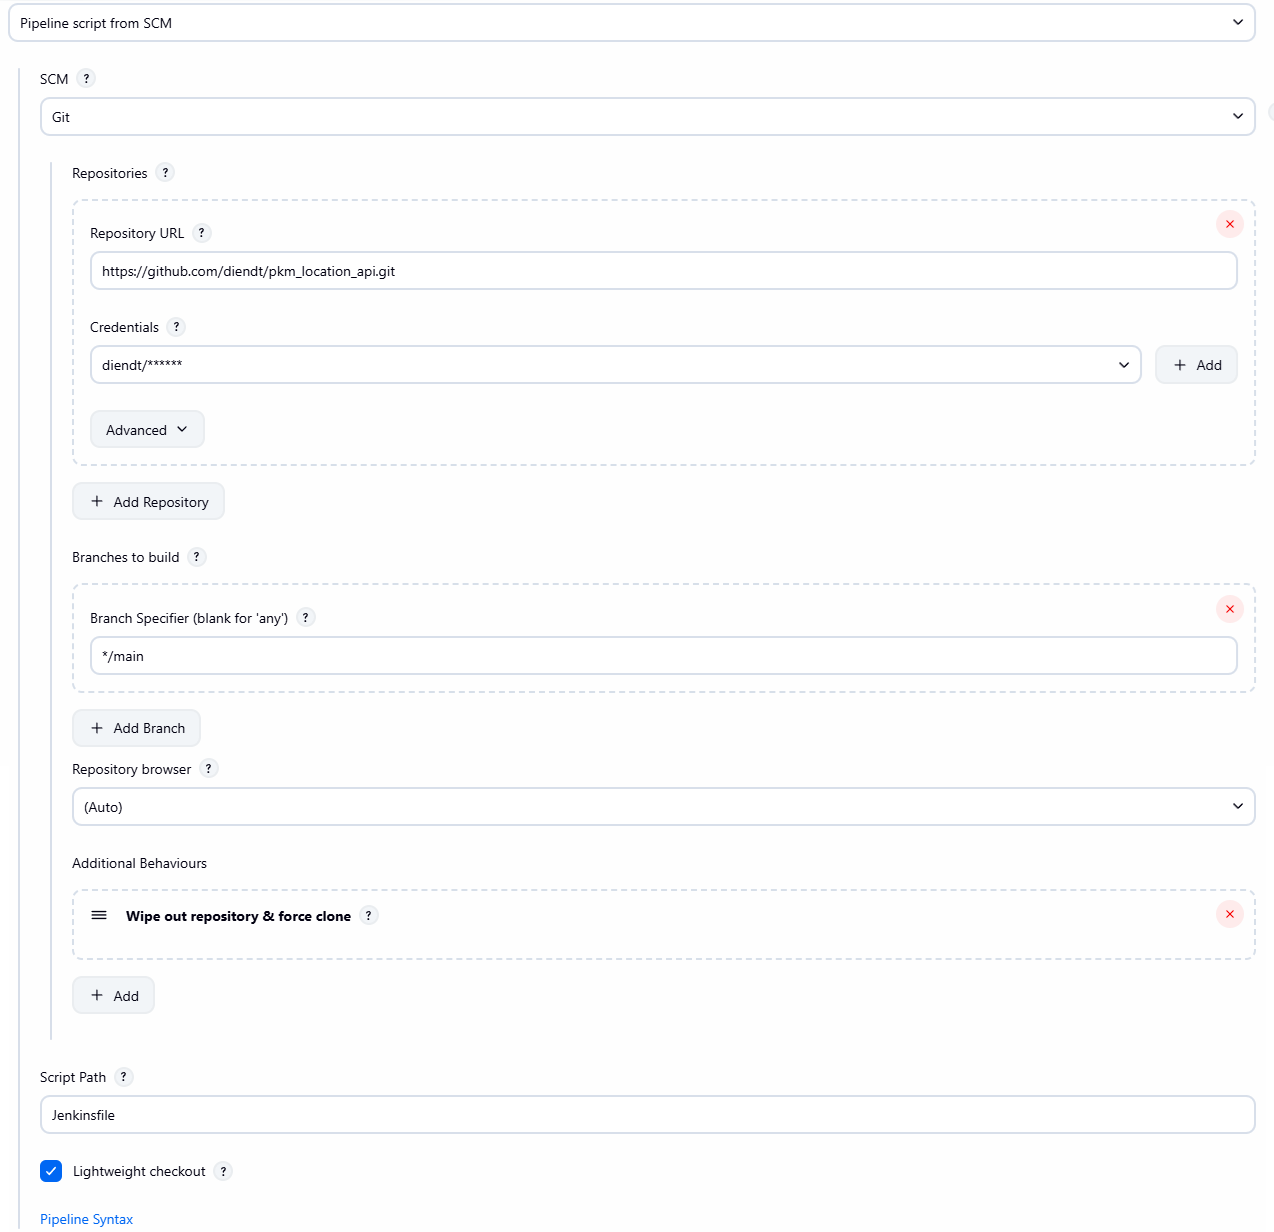The image size is (1274, 1232).
Task: Open the SCM Git dropdown
Action: pos(647,117)
